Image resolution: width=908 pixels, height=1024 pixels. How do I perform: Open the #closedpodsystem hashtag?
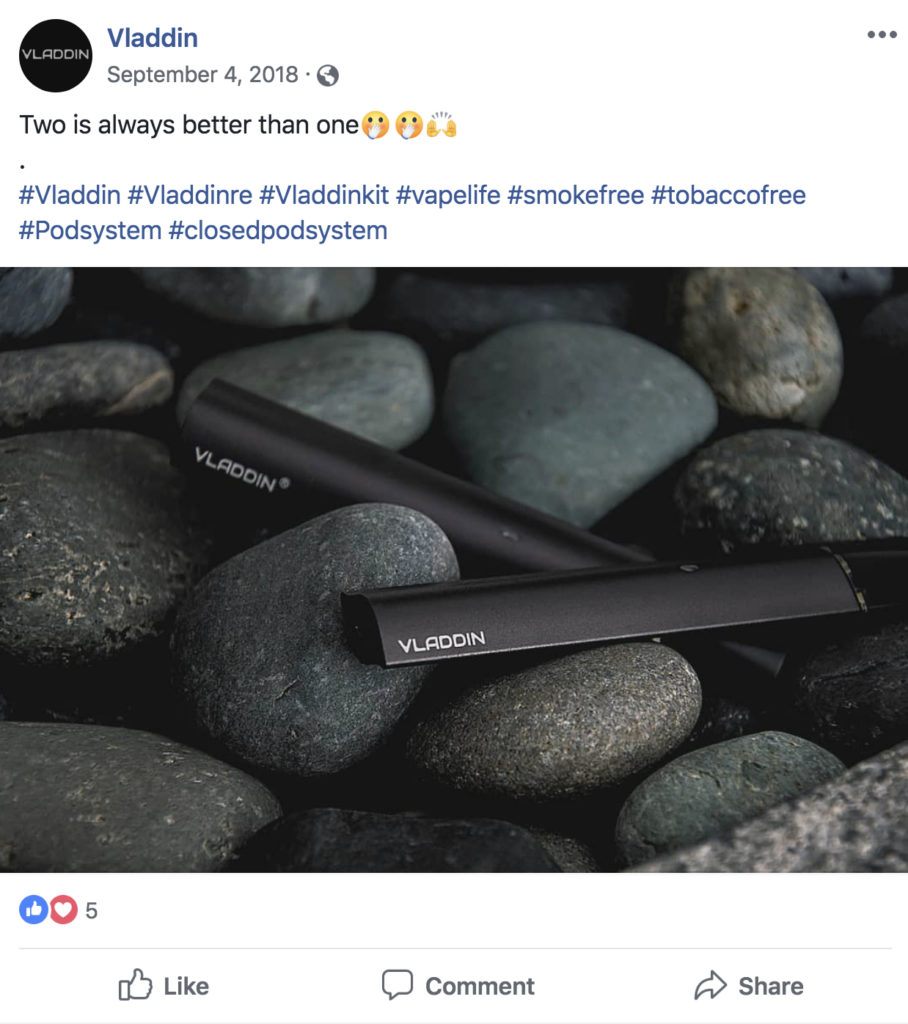coord(278,231)
